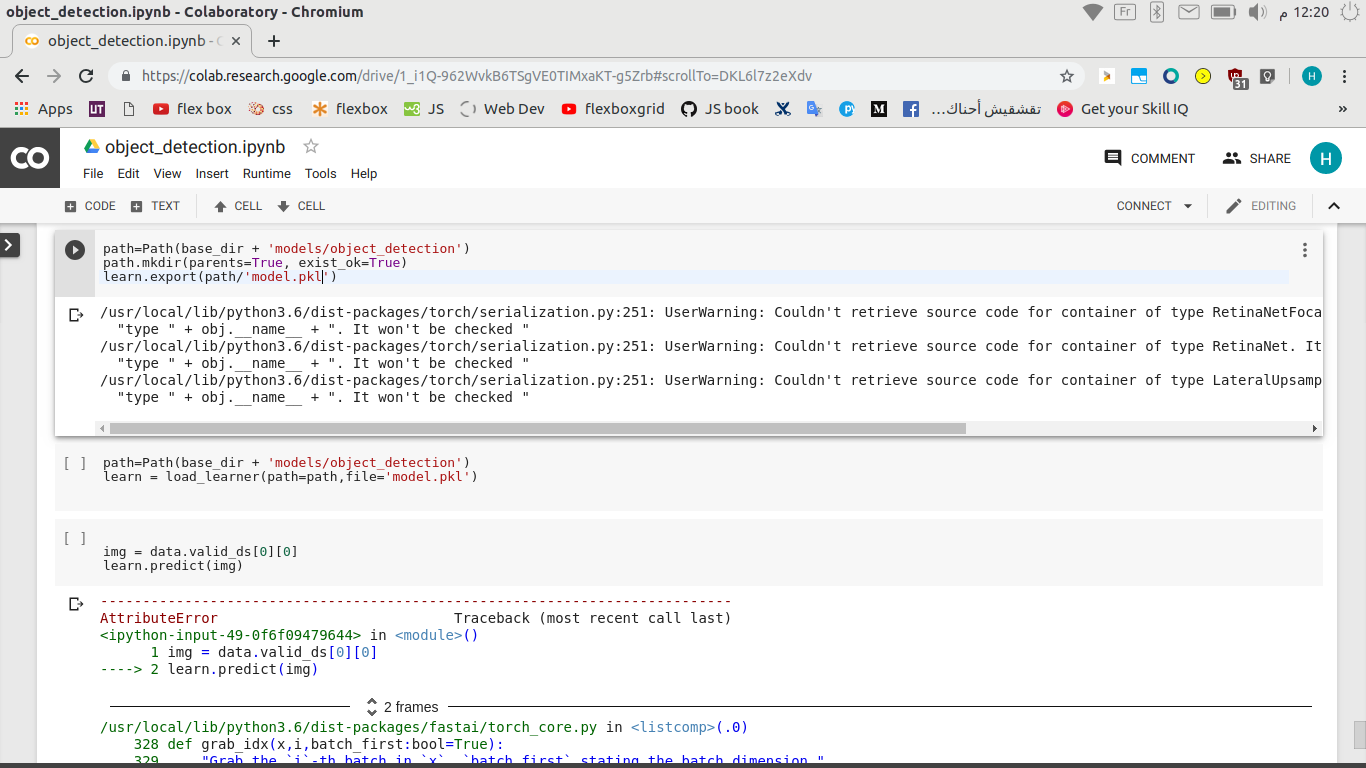The height and width of the screenshot is (768, 1366).
Task: Collapse the header with the up chevron
Action: 1333,206
